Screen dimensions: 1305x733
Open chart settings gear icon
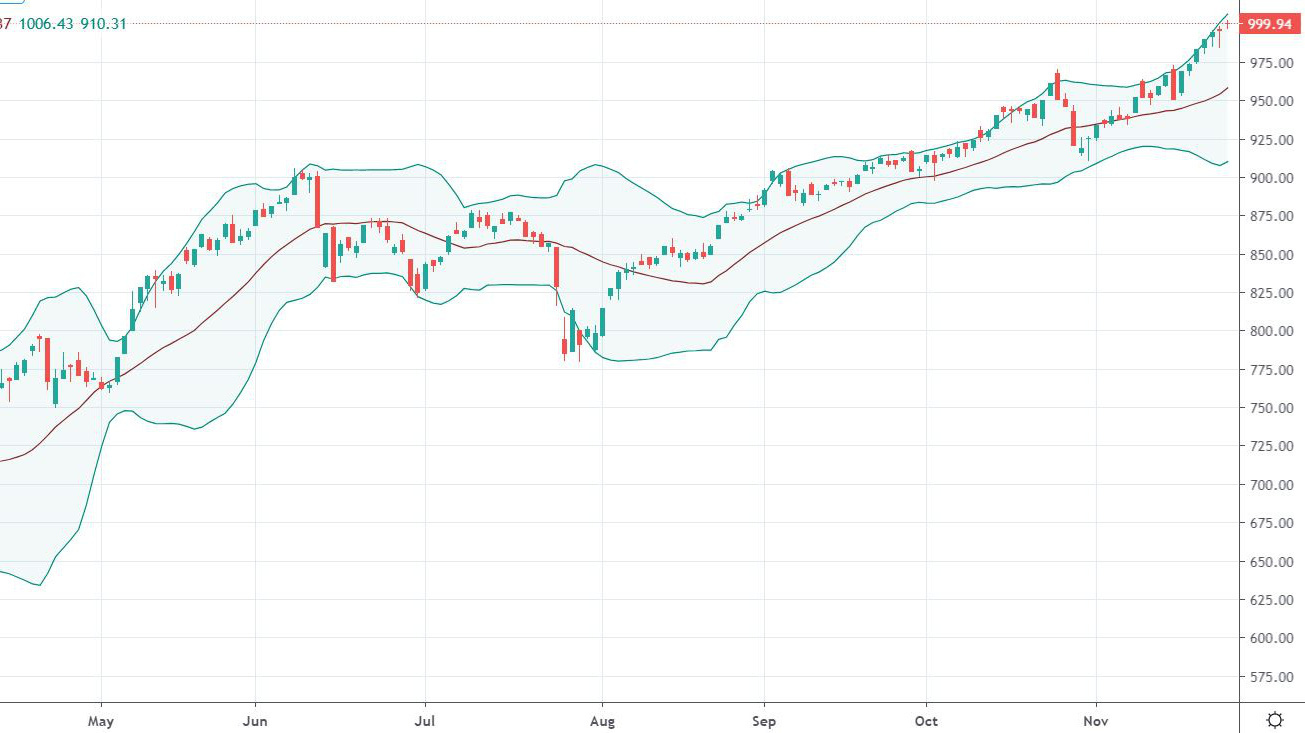coord(1275,719)
